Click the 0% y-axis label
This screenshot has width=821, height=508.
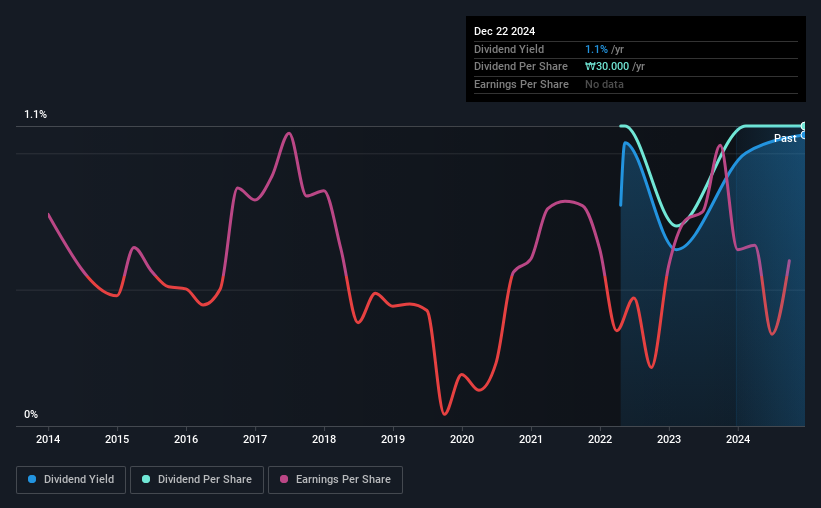(31, 414)
